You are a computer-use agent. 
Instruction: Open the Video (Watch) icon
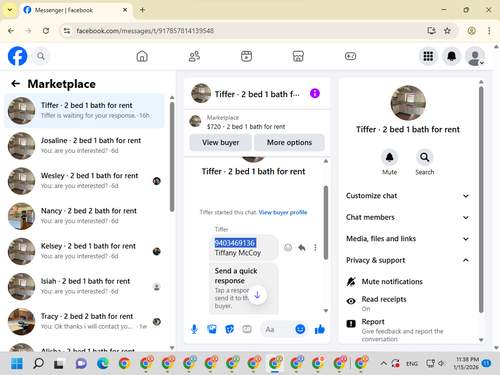pos(246,56)
